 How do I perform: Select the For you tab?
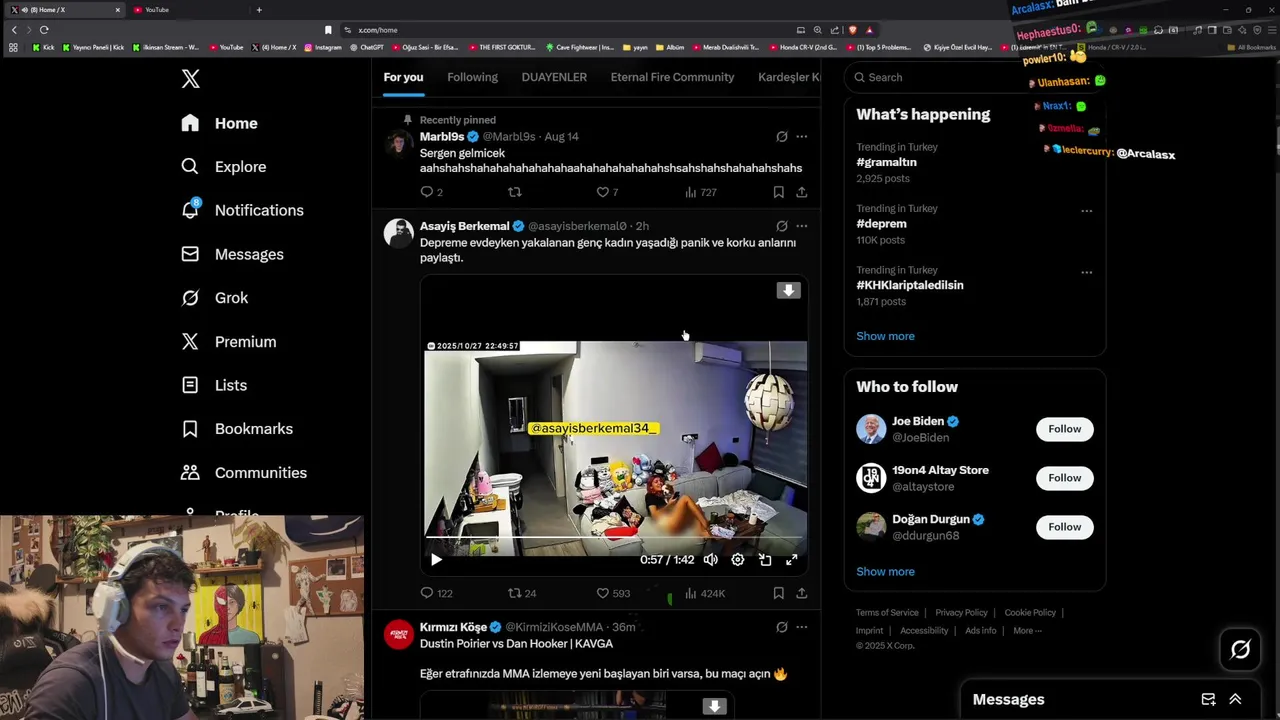click(x=403, y=77)
